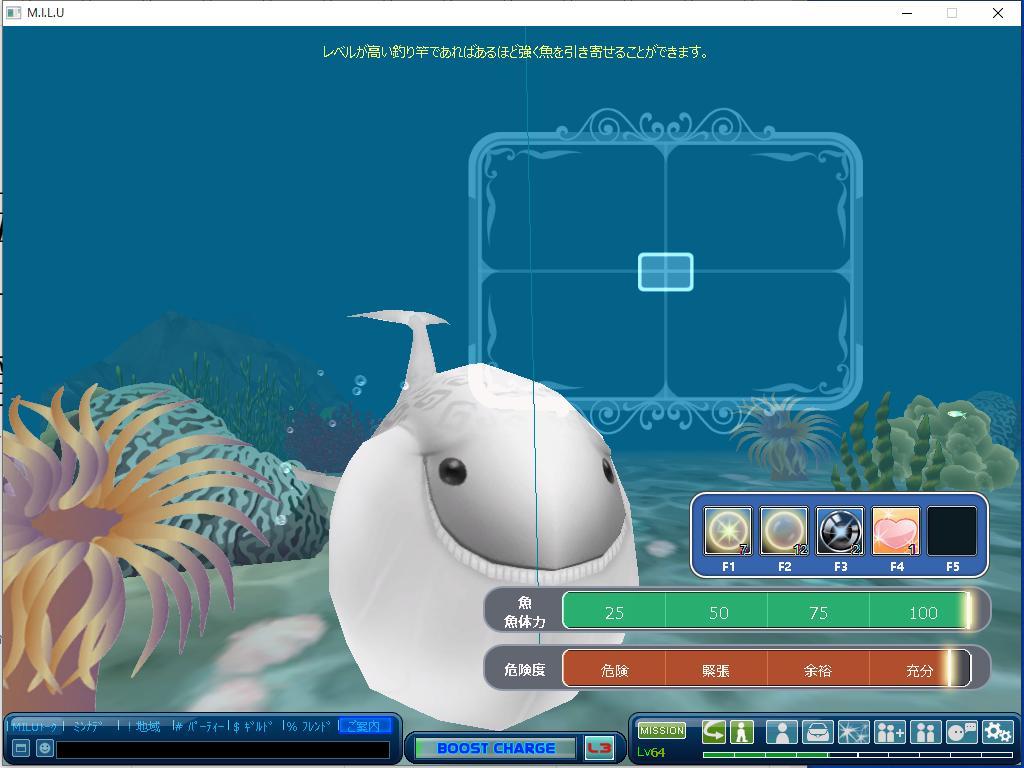Use the F1 sparkle skill item
The width and height of the screenshot is (1024, 768).
728,531
